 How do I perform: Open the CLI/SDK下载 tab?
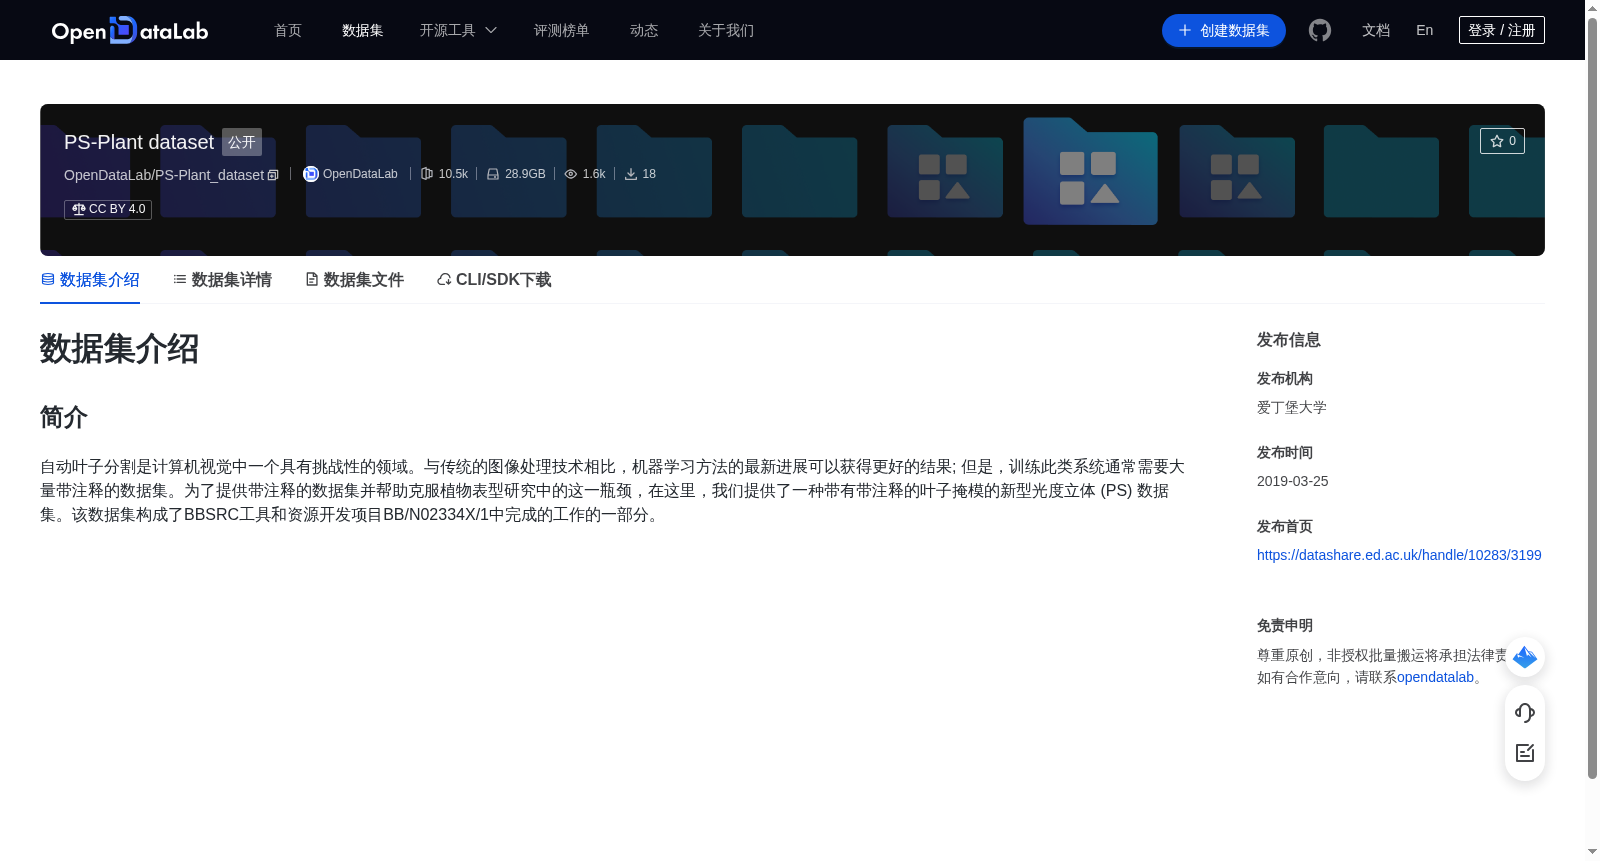pos(494,280)
